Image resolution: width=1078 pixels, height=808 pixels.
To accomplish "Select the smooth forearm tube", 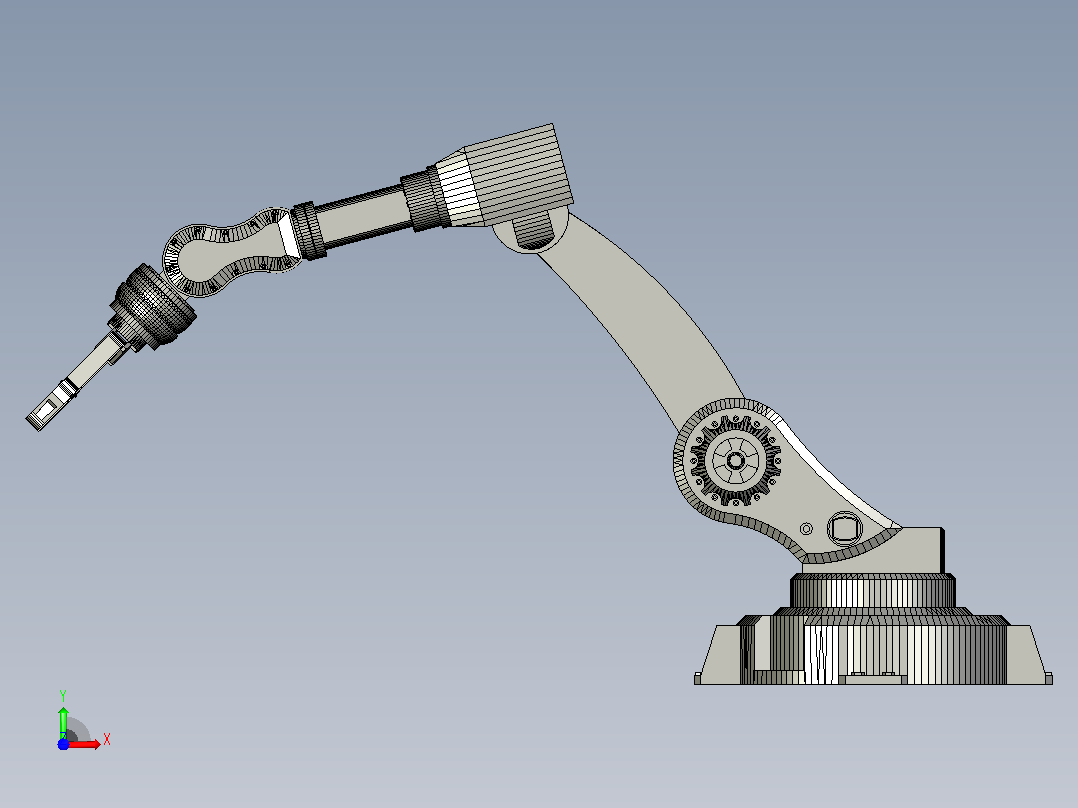I will (363, 217).
